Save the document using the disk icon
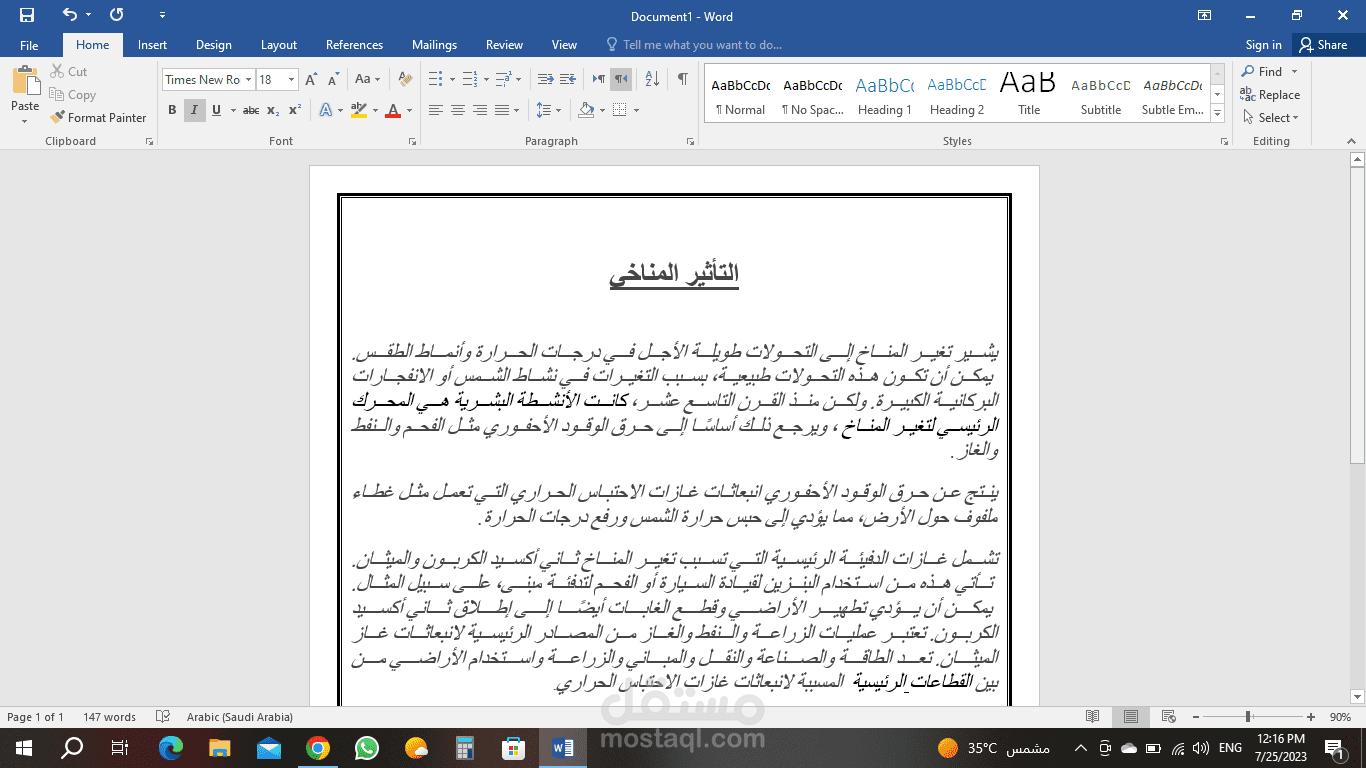1366x768 pixels. point(27,16)
